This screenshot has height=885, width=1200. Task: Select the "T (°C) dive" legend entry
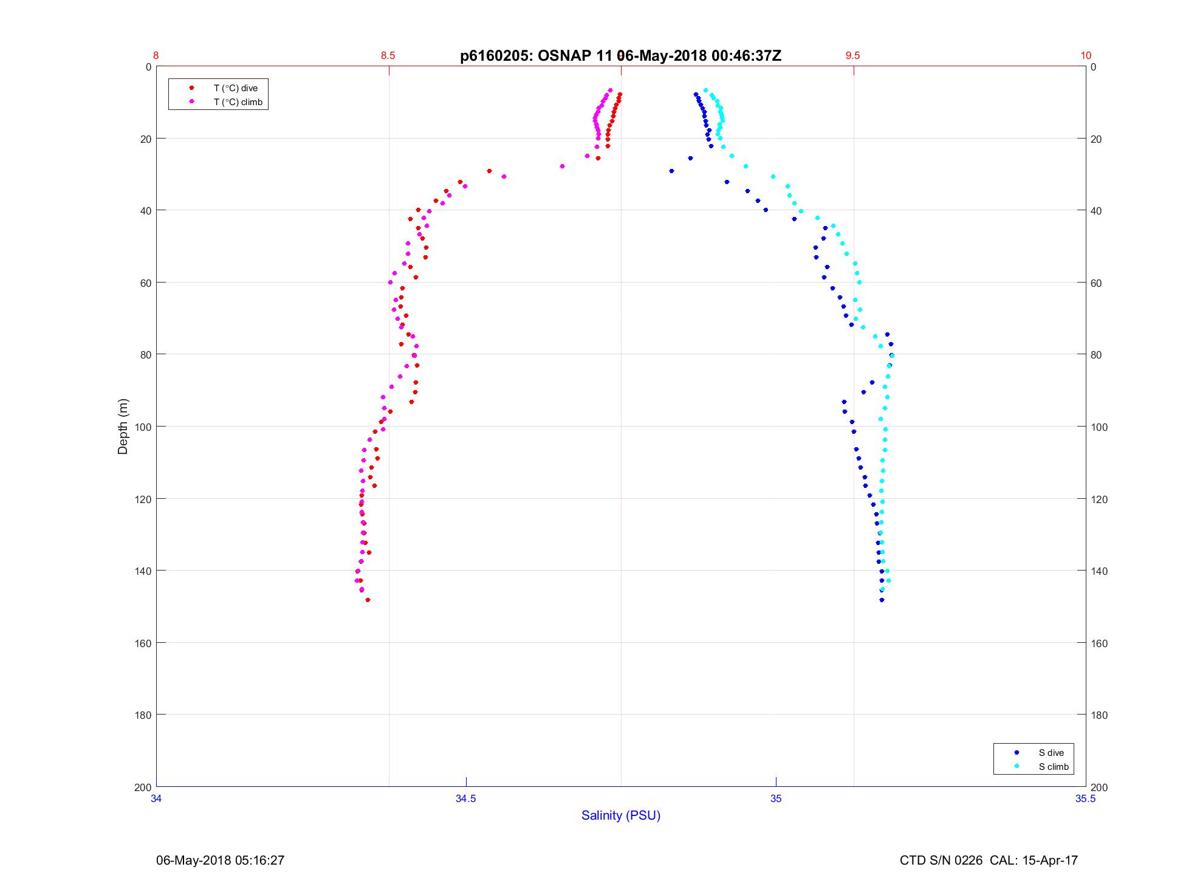[x=235, y=88]
